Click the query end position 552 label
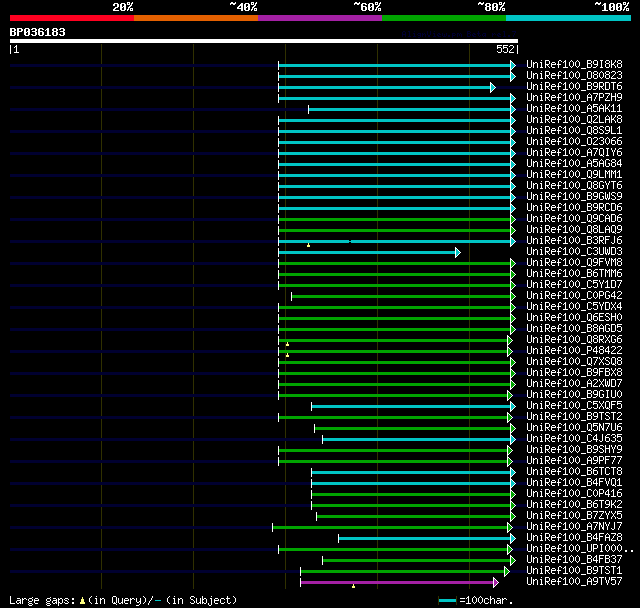 tap(505, 49)
